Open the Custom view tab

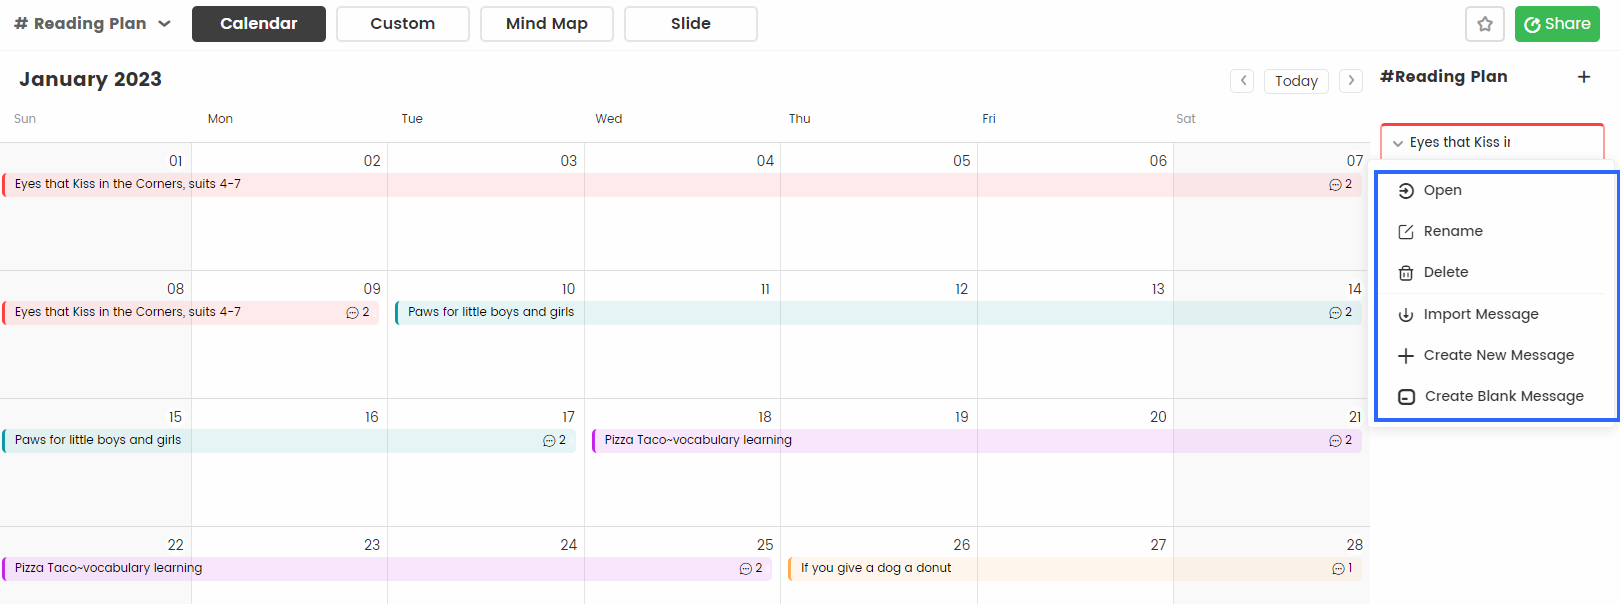[403, 24]
